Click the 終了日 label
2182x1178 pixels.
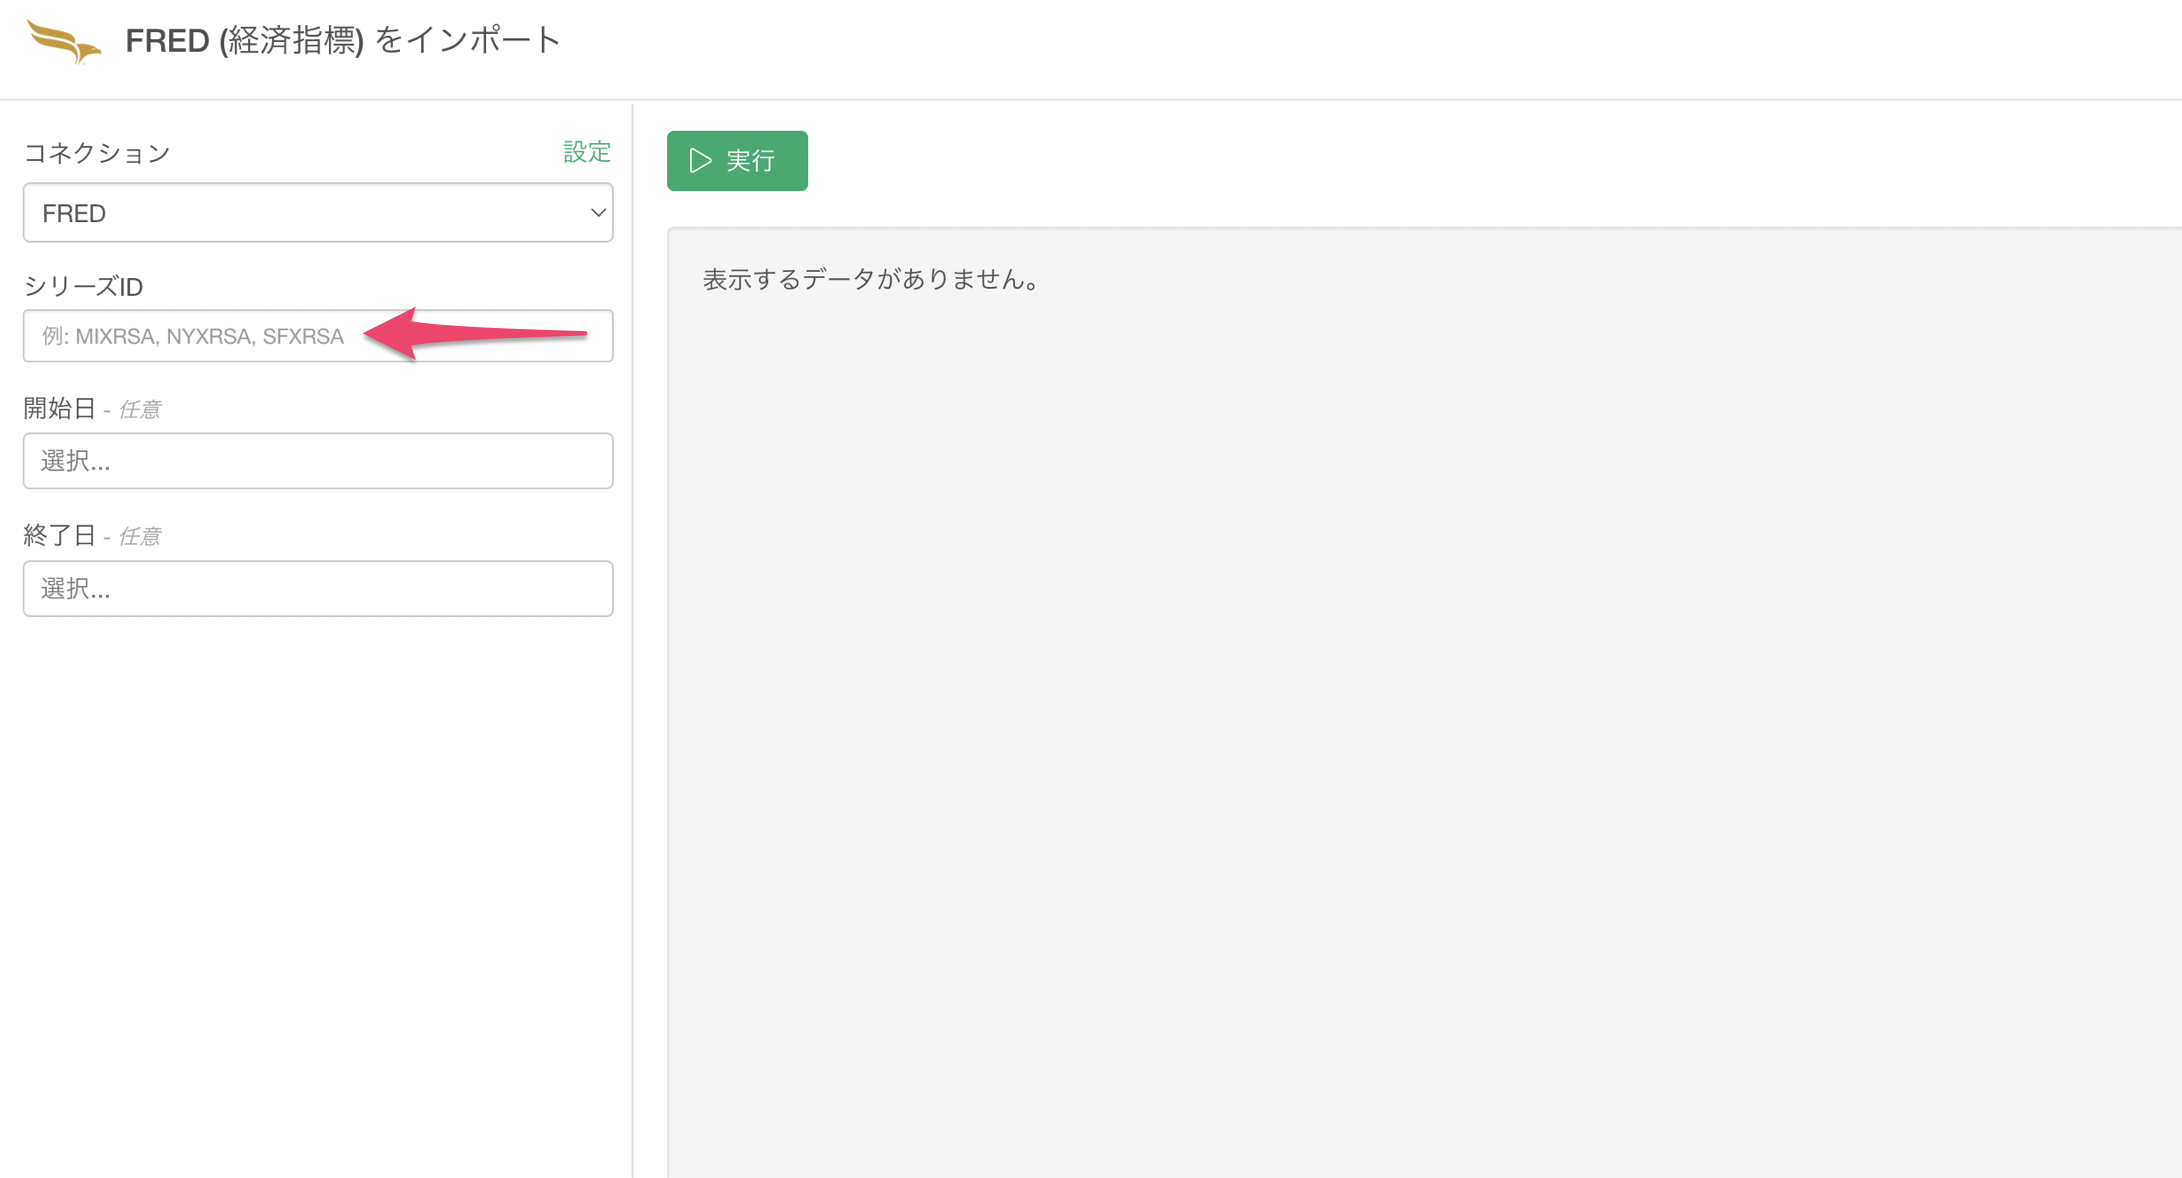[x=59, y=535]
